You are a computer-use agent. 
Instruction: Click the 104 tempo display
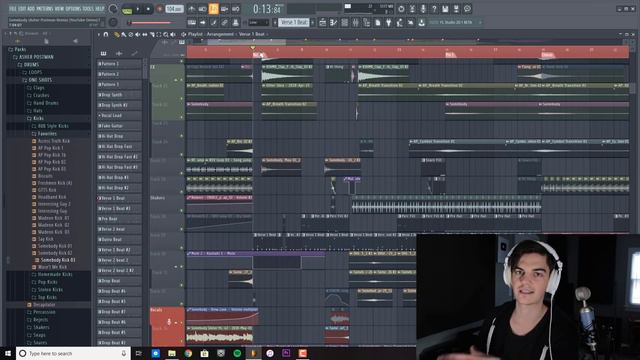tap(174, 9)
